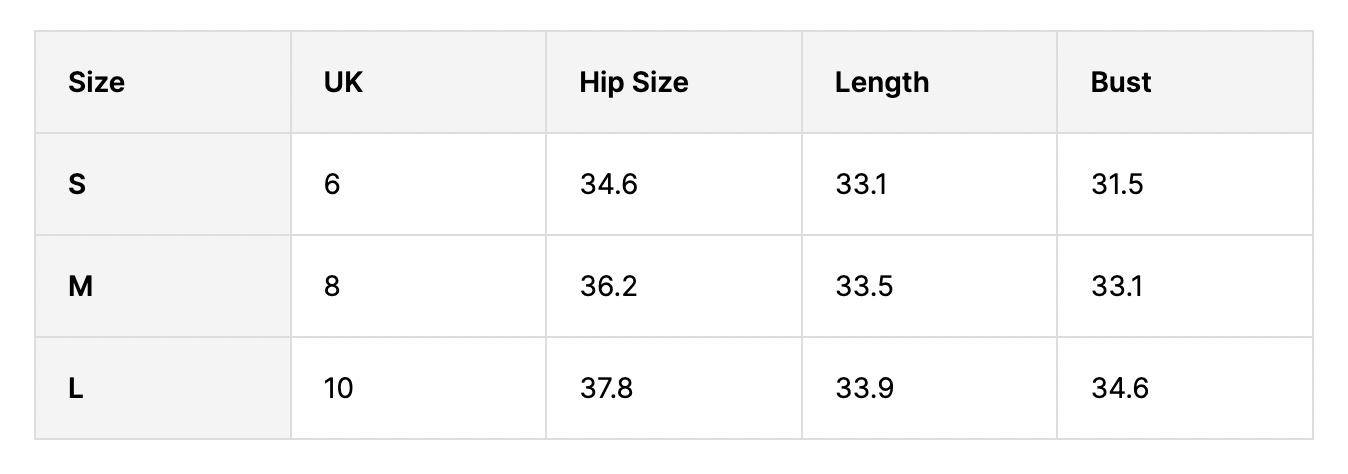The image size is (1348, 474).
Task: Select length value 33.1 in S row
Action: click(x=859, y=185)
